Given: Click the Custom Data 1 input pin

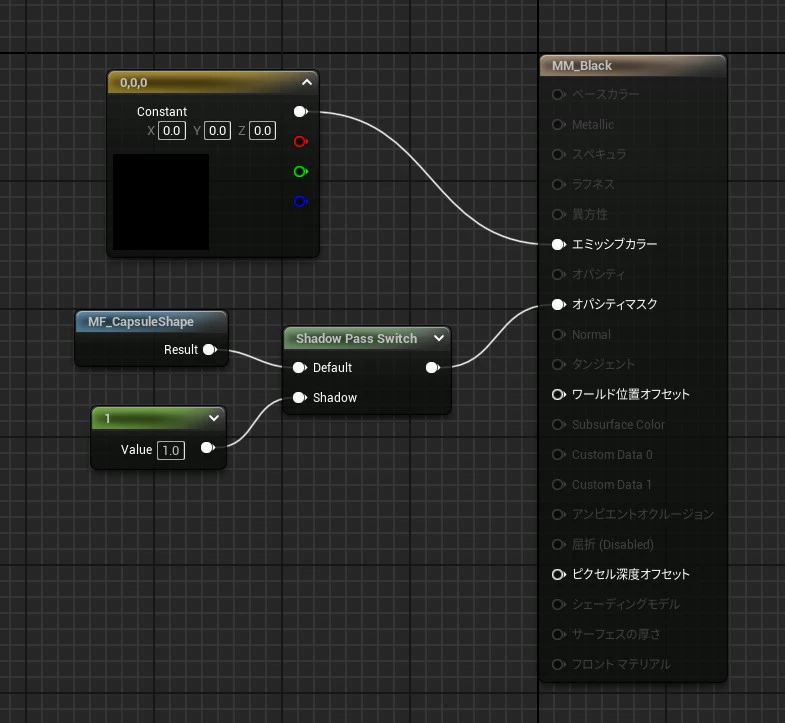Looking at the screenshot, I should click(558, 485).
